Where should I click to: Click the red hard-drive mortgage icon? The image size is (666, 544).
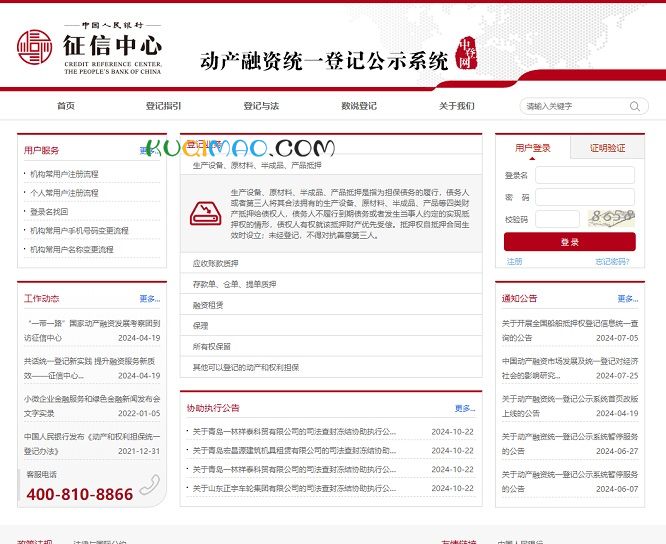click(206, 213)
